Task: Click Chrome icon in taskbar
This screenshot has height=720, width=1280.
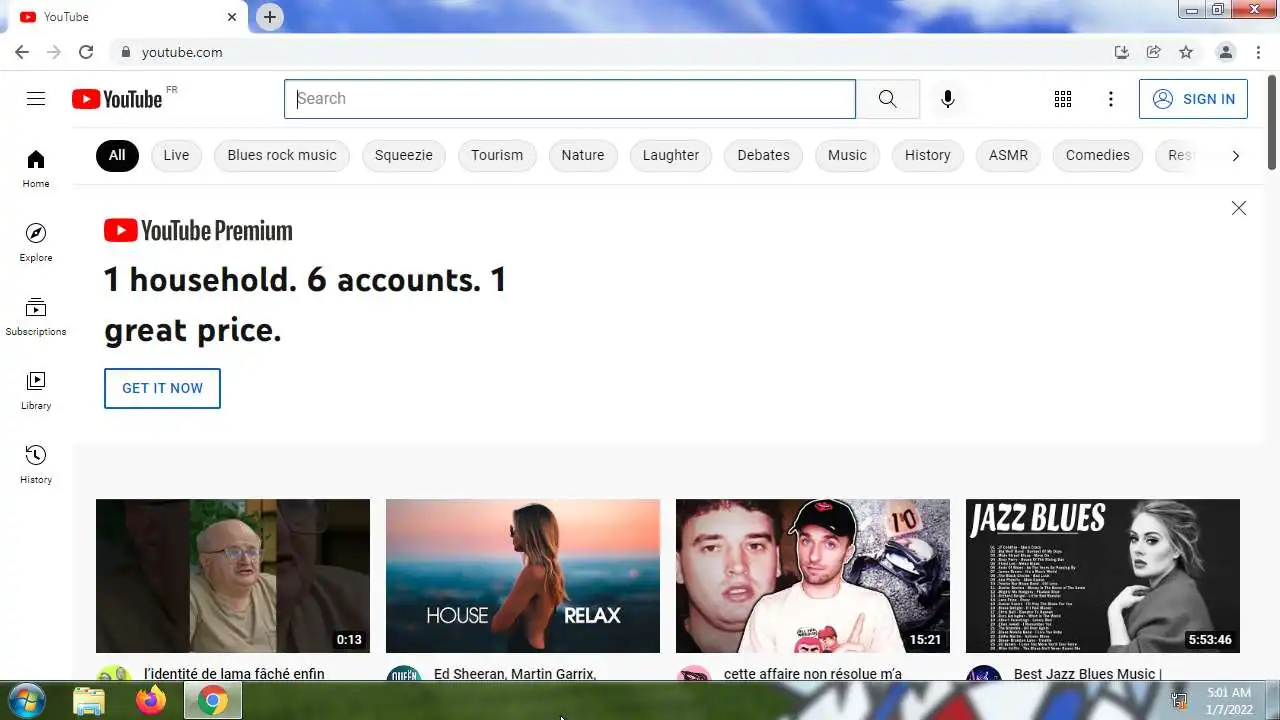Action: [212, 701]
